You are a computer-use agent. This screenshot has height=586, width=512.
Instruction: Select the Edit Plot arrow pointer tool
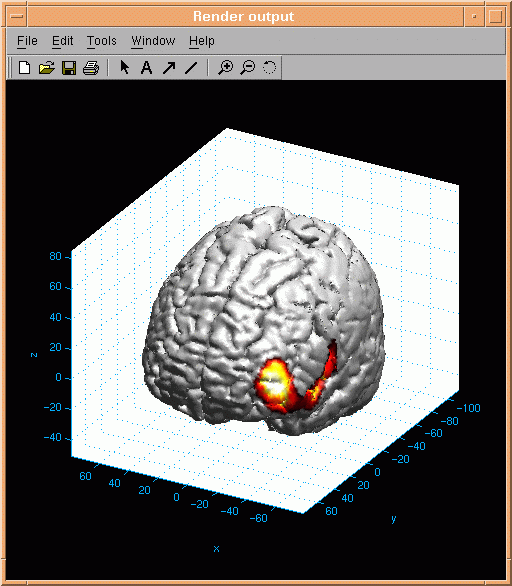coord(124,68)
